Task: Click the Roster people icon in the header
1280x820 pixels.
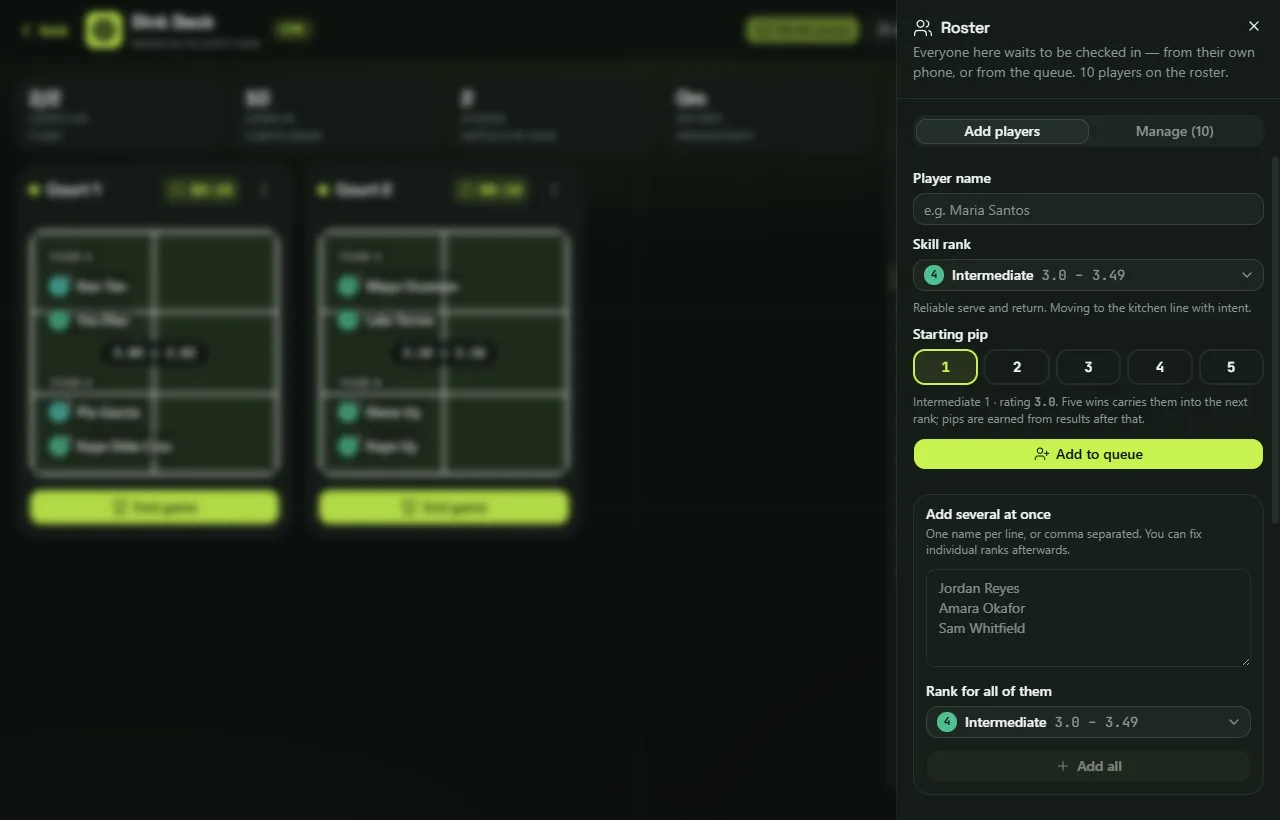Action: 923,27
